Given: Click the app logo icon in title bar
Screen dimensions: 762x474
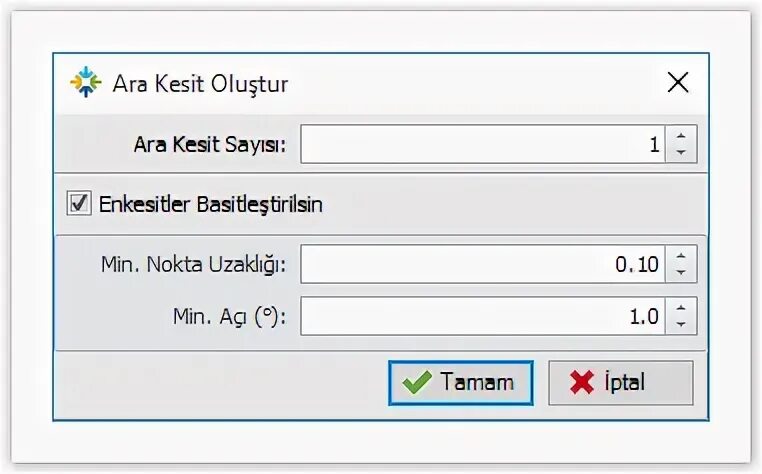Looking at the screenshot, I should click(85, 82).
